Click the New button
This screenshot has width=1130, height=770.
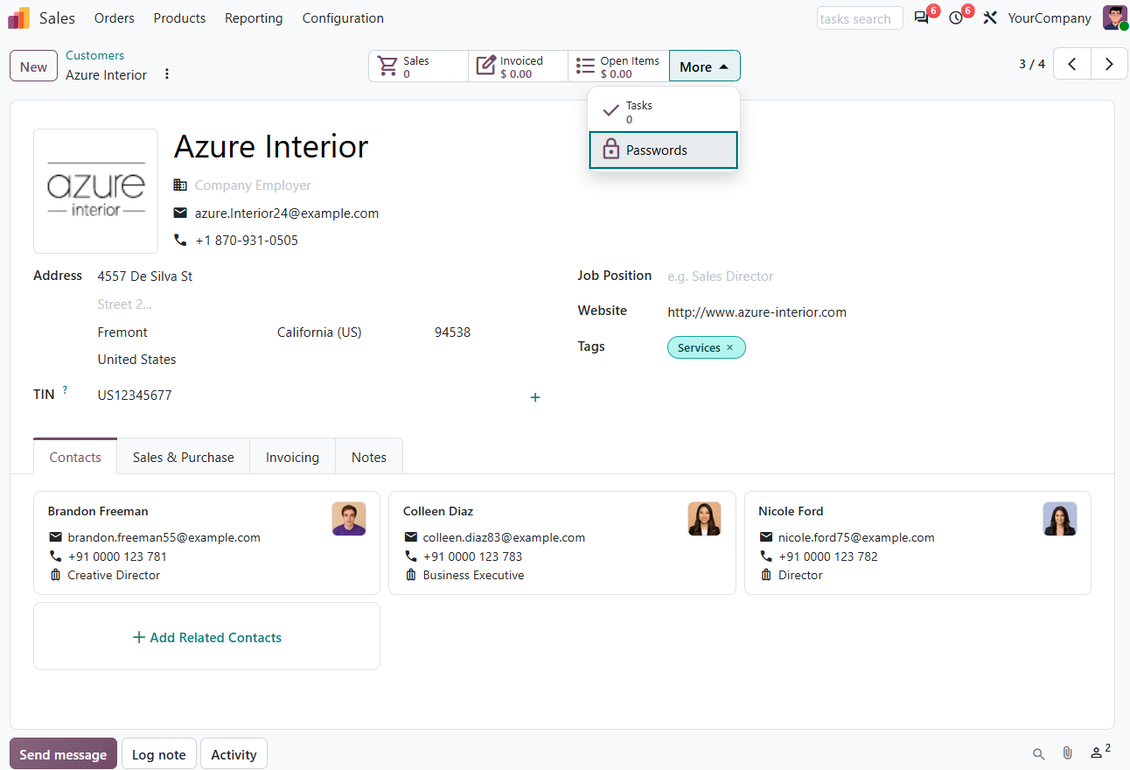(33, 66)
